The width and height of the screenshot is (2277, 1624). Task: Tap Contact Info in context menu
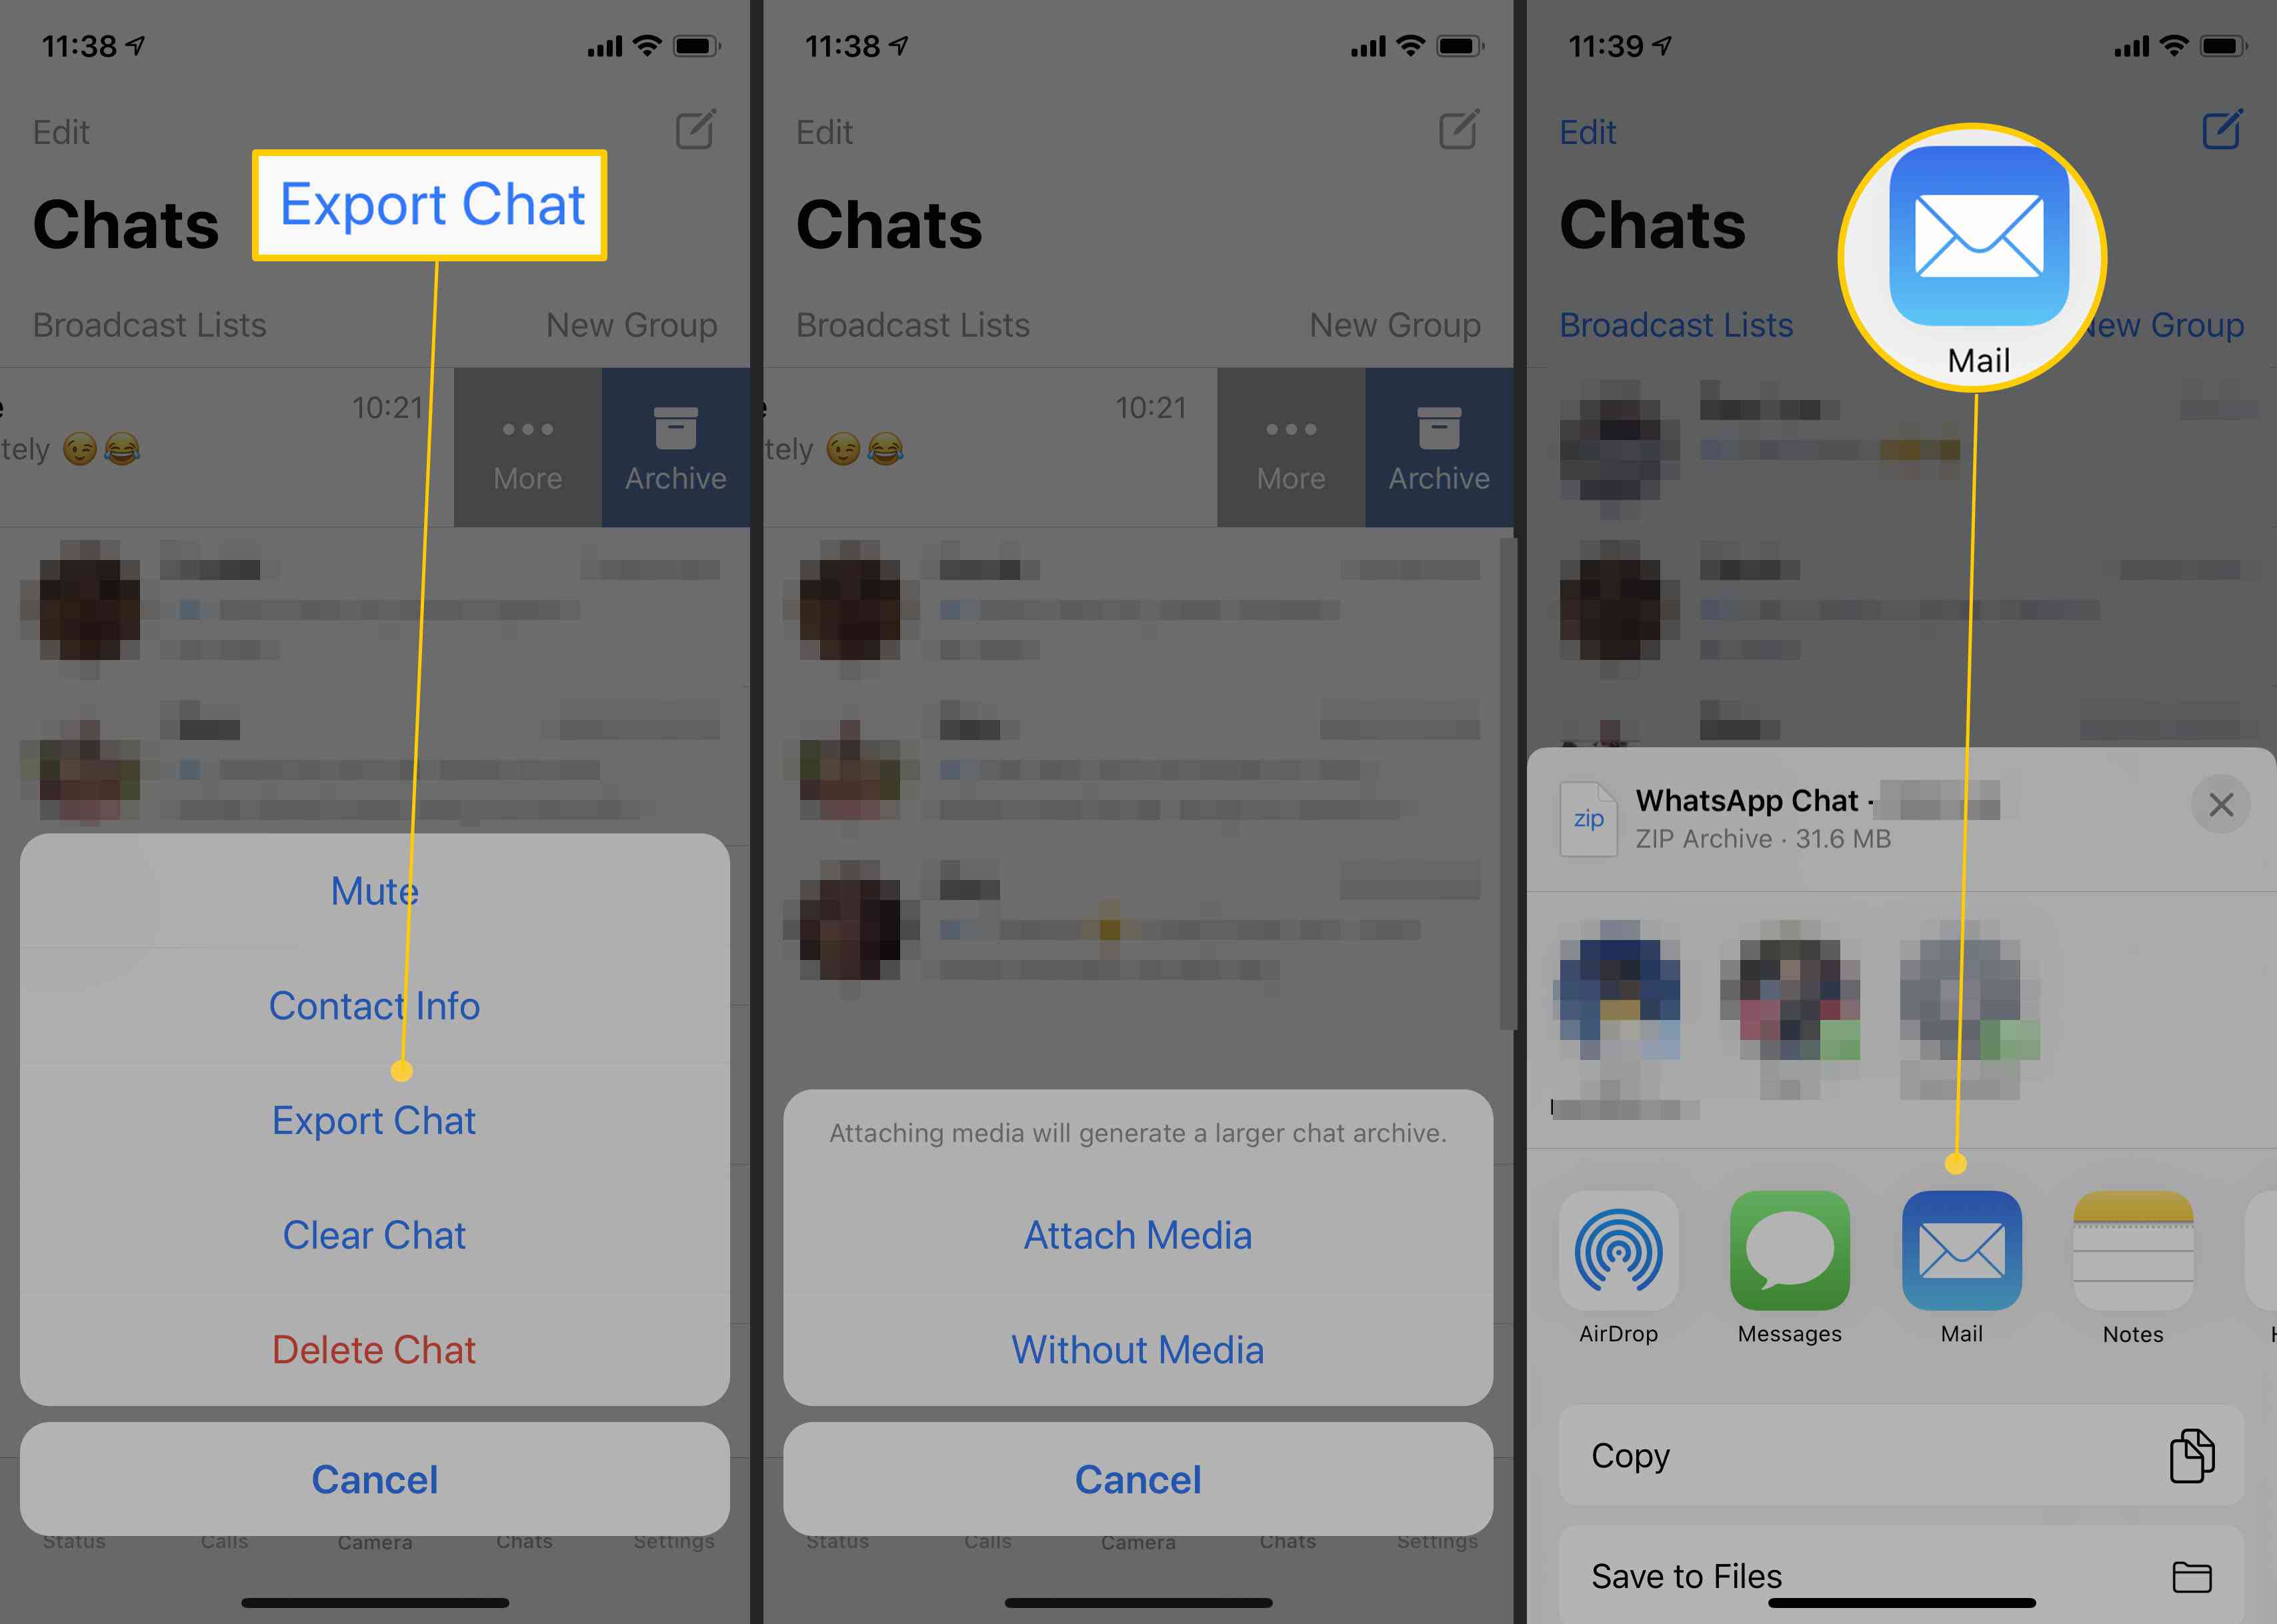click(374, 1005)
